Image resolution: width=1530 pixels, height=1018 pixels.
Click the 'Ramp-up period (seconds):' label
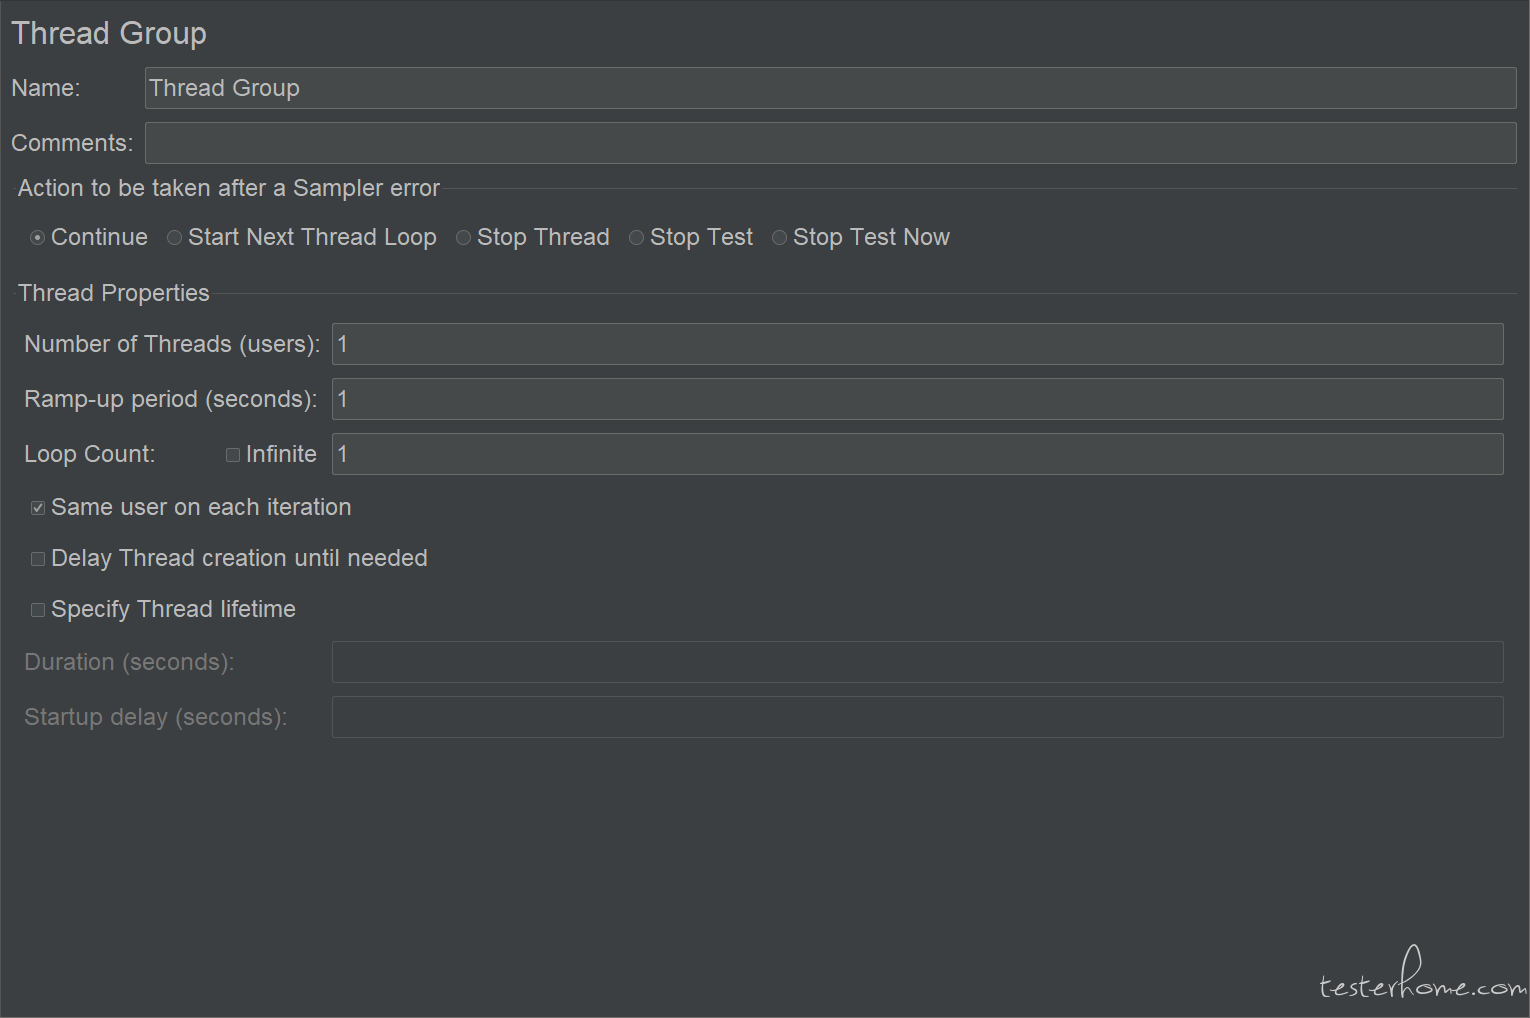pyautogui.click(x=170, y=399)
